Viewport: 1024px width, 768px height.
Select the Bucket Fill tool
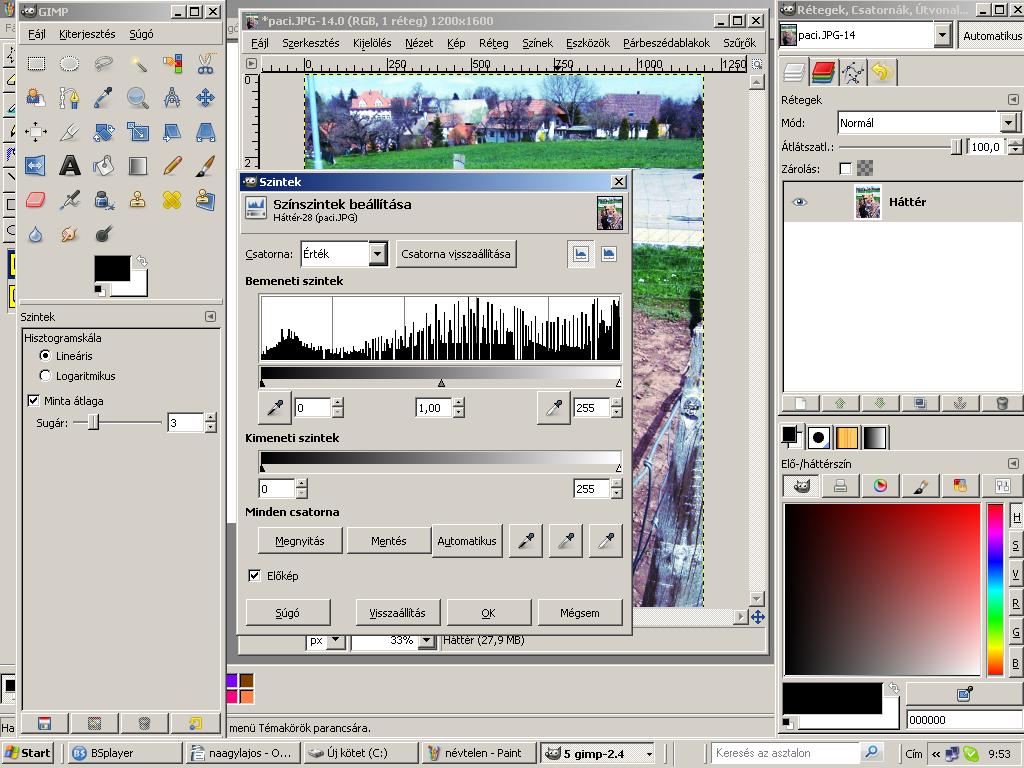102,165
